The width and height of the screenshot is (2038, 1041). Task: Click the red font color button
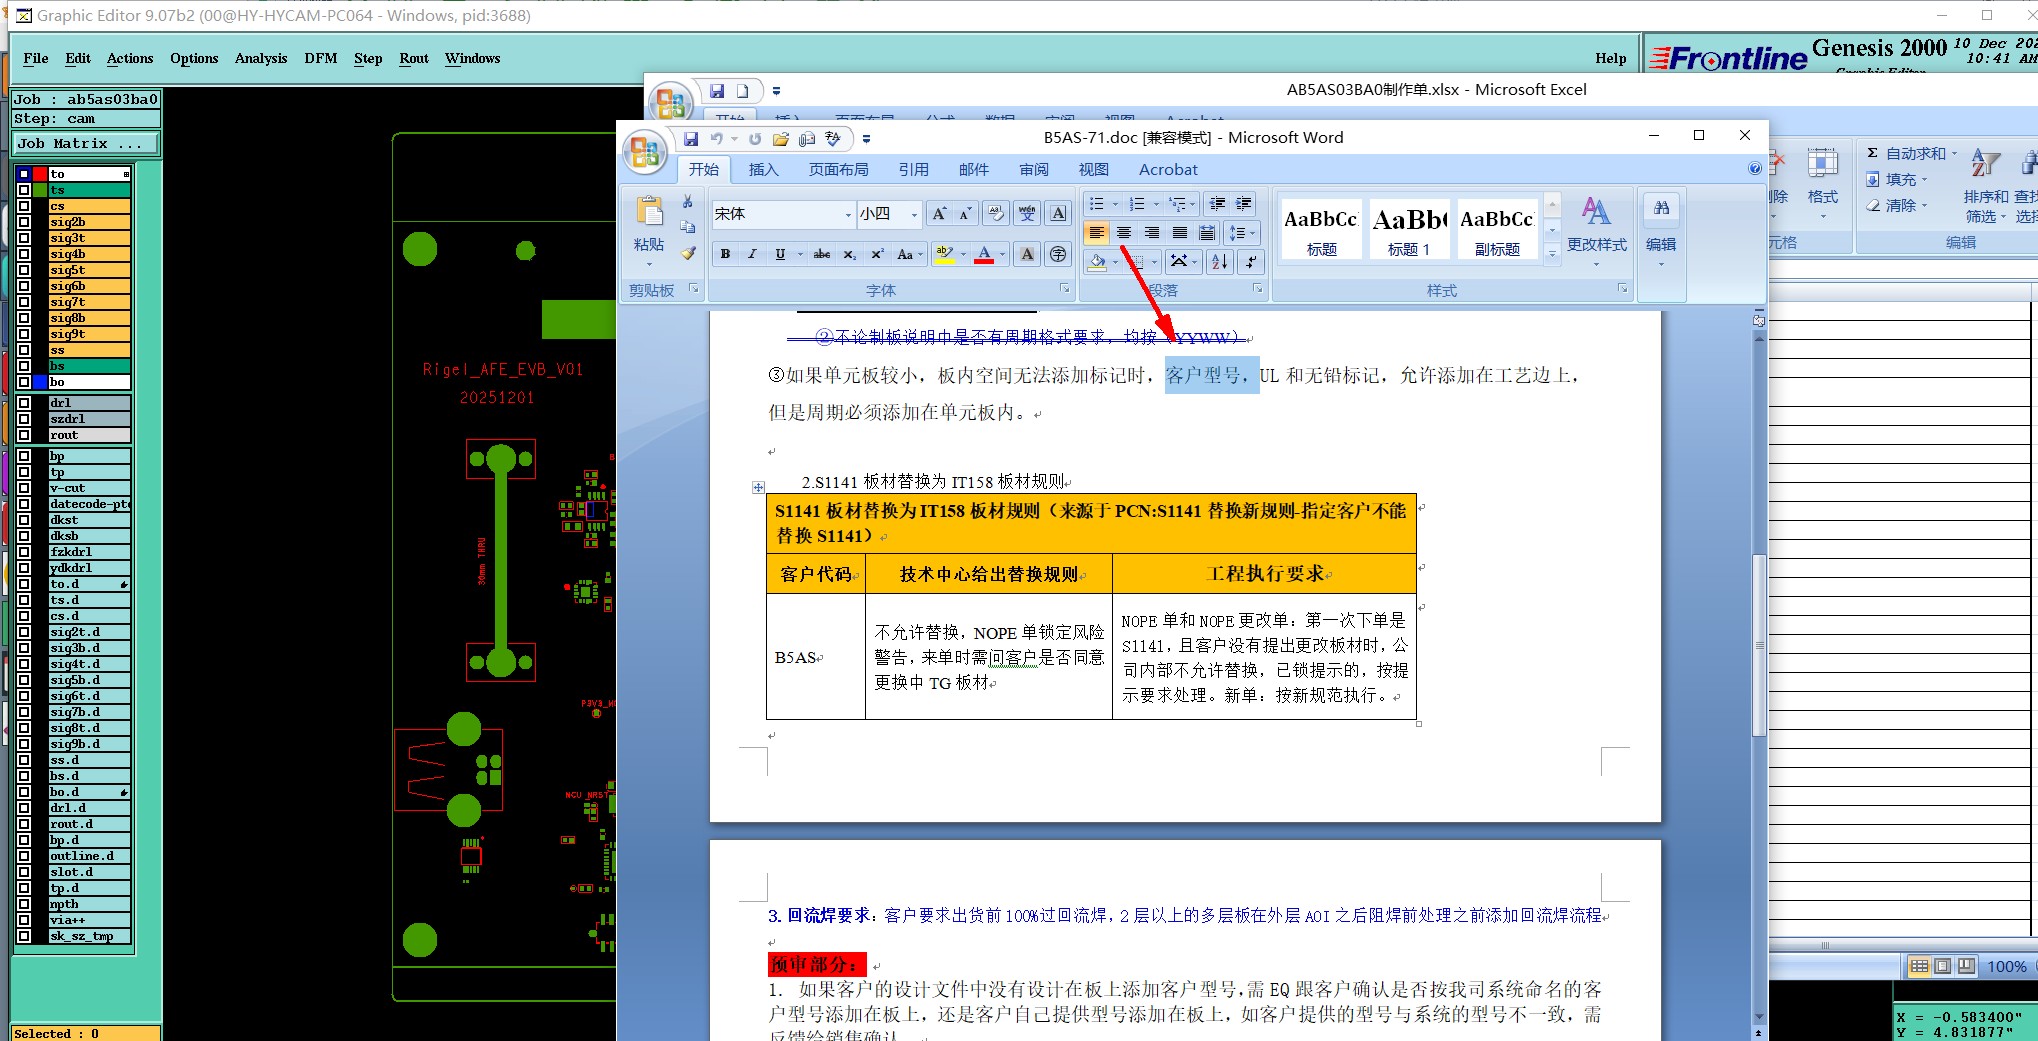coord(984,254)
